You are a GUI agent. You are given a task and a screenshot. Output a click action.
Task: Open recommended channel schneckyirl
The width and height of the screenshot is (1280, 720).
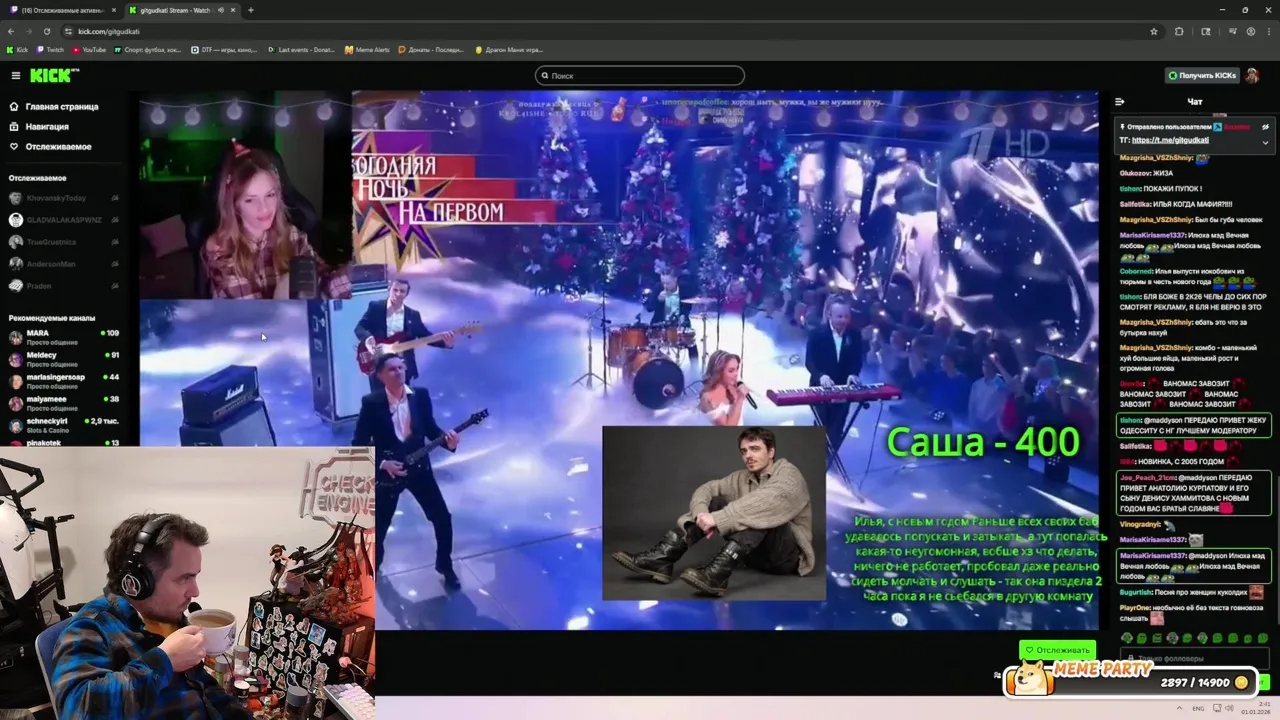pos(62,425)
